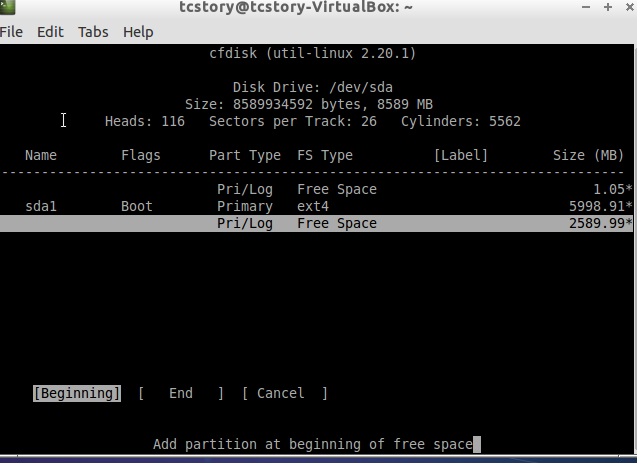Viewport: 637px width, 463px height.
Task: Close the terminal window
Action: pyautogui.click(x=630, y=7)
